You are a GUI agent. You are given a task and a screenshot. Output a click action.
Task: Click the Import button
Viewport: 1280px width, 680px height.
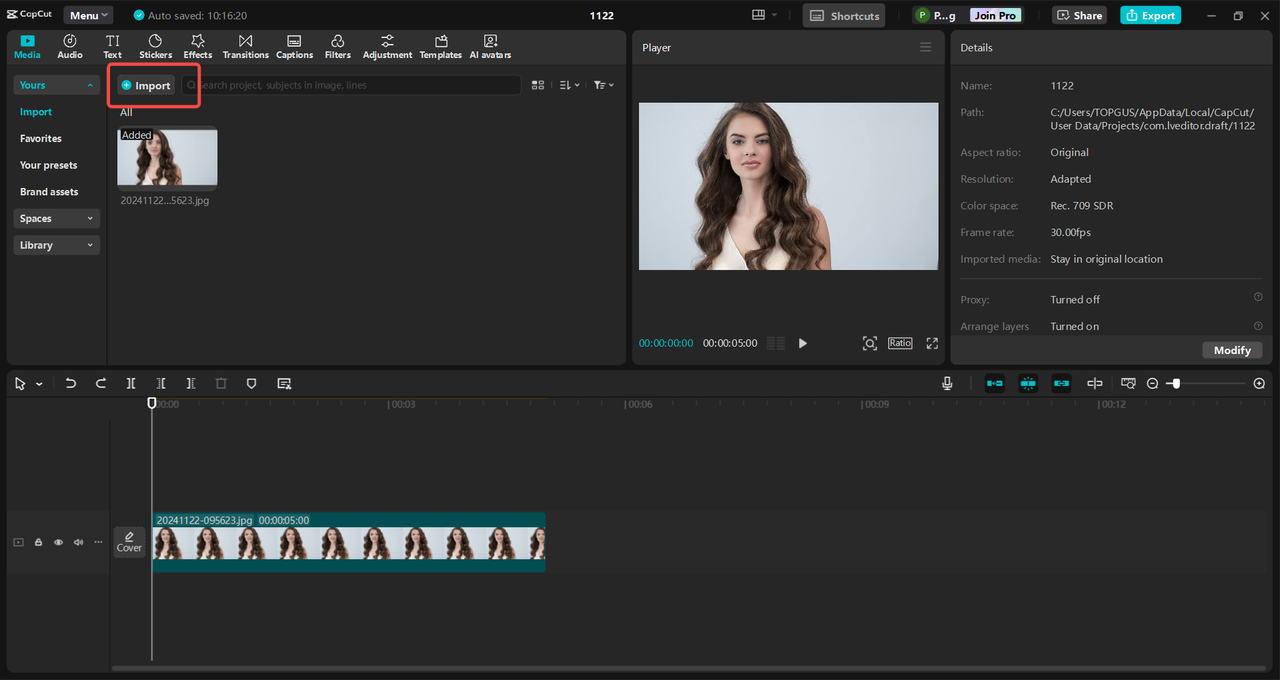point(146,85)
